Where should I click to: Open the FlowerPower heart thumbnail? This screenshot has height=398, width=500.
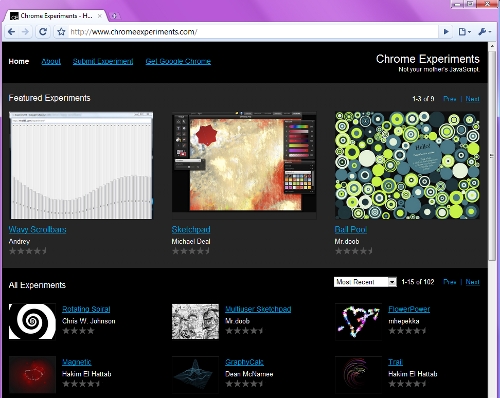click(x=358, y=321)
